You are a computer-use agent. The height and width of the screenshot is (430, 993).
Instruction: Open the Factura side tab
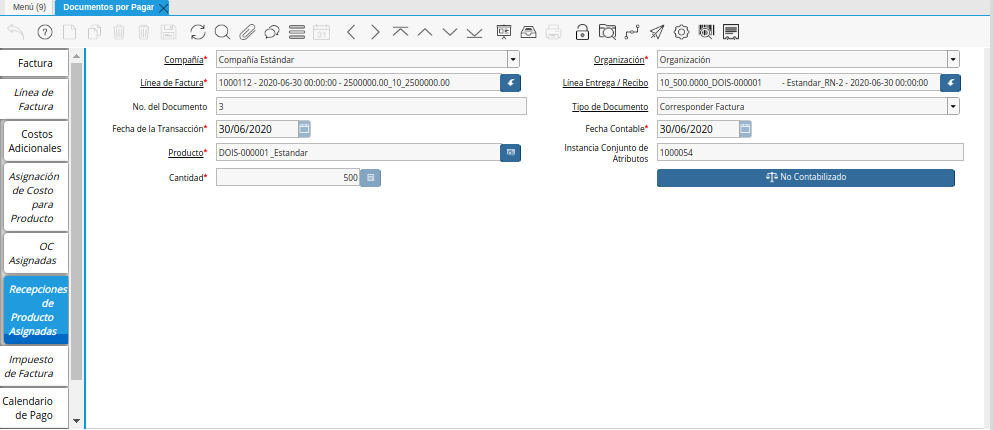[35, 63]
